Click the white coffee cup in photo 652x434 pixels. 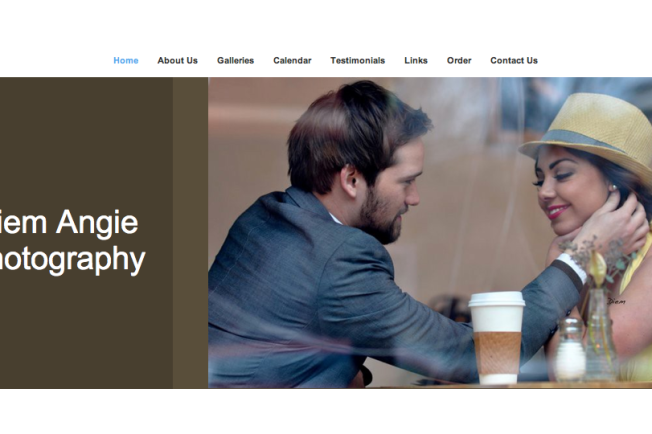[x=496, y=337]
